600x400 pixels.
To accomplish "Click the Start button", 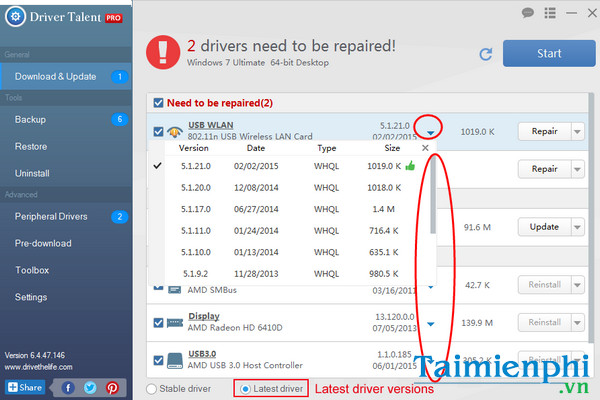I will click(549, 54).
